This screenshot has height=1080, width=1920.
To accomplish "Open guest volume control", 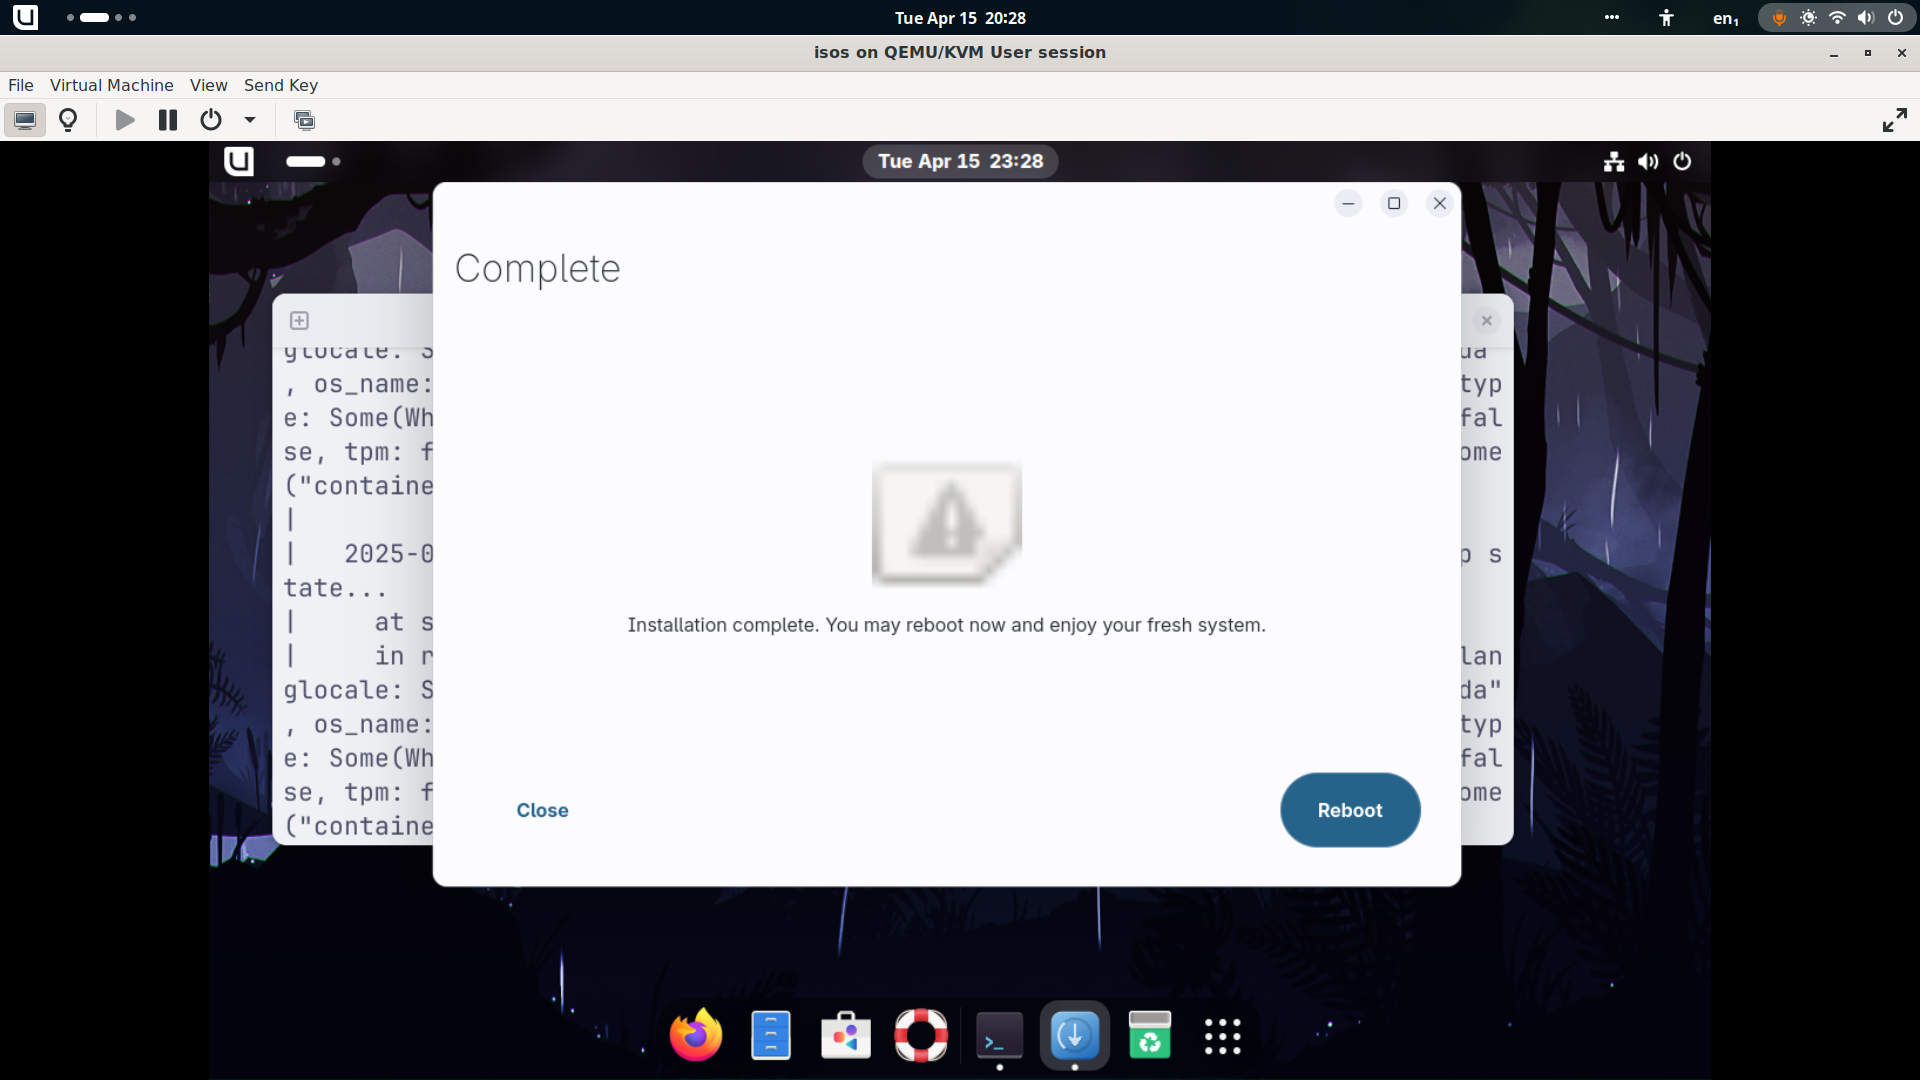I will tap(1648, 161).
